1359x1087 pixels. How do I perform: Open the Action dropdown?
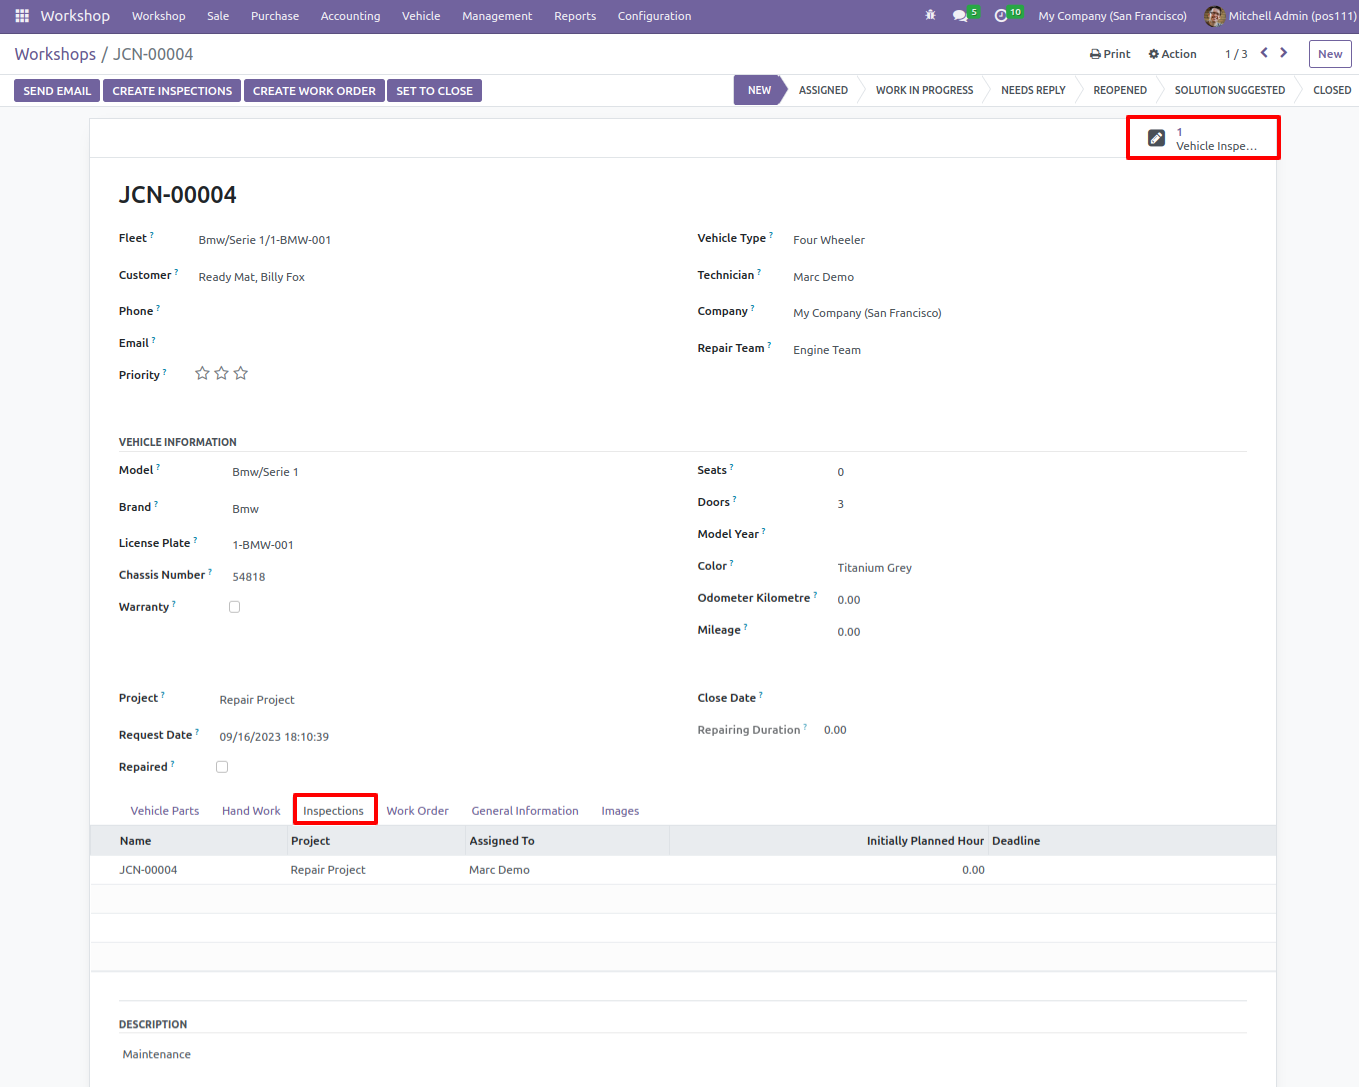click(1172, 54)
